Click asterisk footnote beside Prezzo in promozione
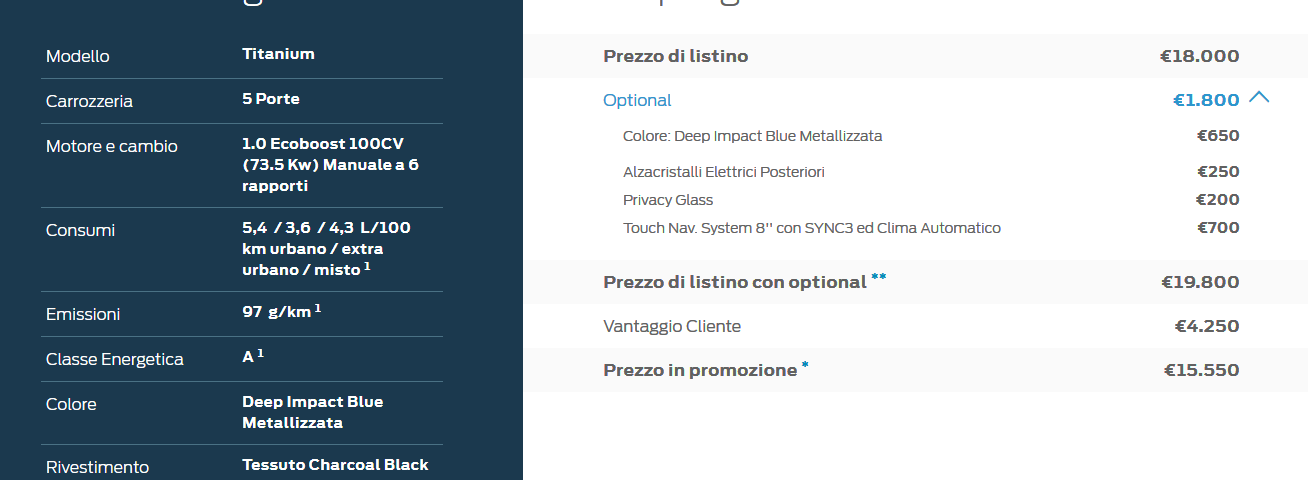Screen dimensions: 1308x480 coord(805,365)
